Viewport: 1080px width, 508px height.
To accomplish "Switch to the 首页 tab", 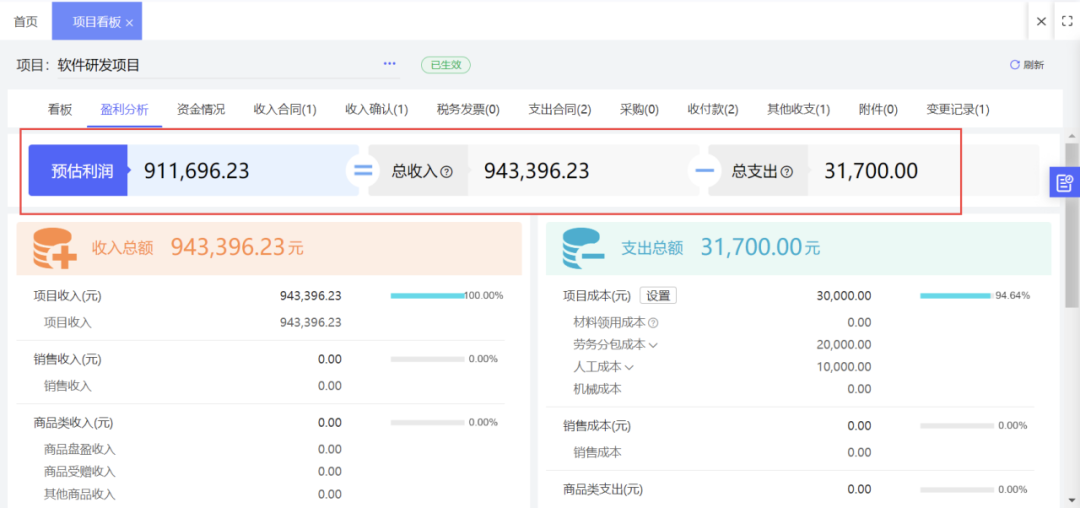I will 26,21.
